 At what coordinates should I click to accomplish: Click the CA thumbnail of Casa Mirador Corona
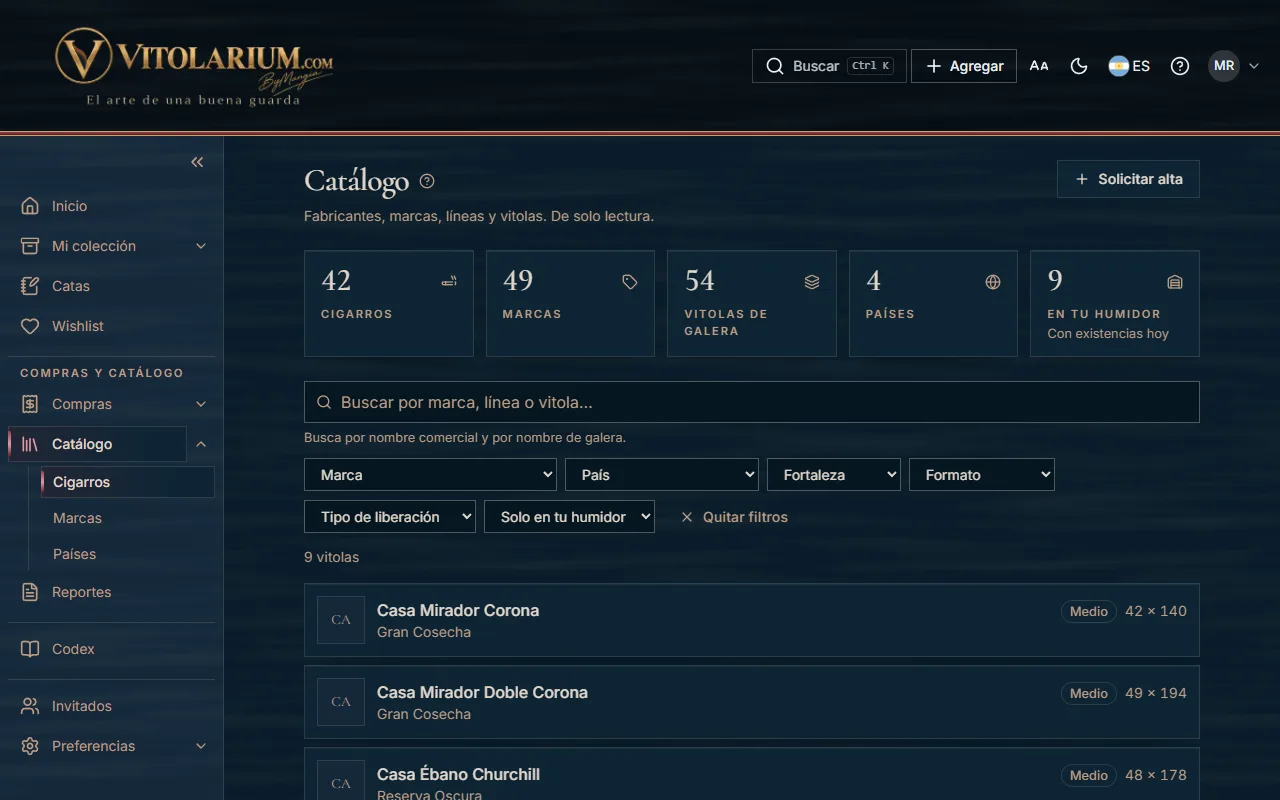341,620
